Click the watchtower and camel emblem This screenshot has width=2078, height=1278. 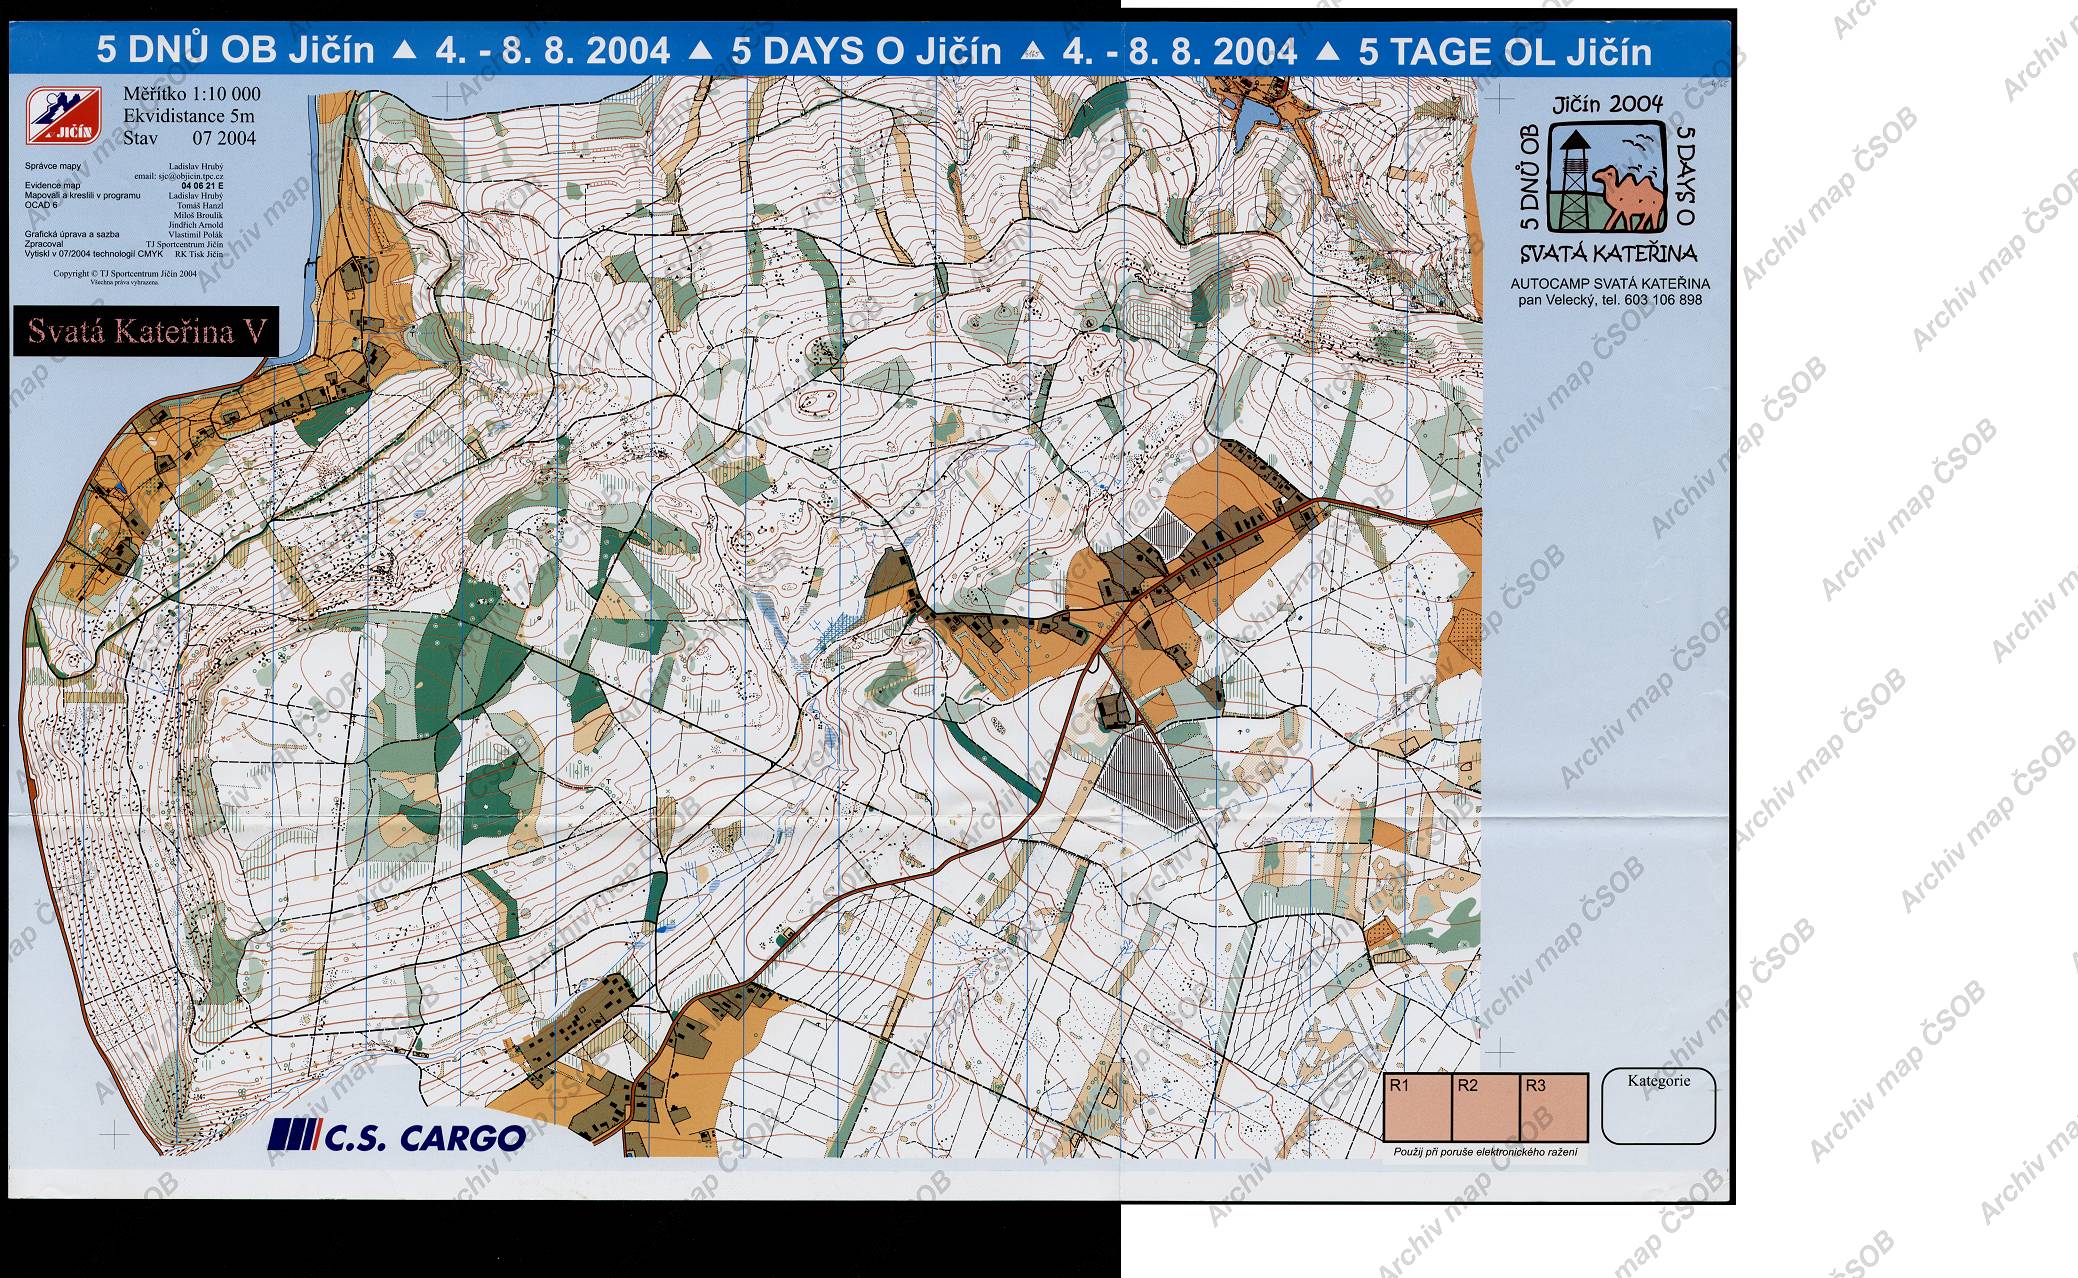click(1607, 177)
